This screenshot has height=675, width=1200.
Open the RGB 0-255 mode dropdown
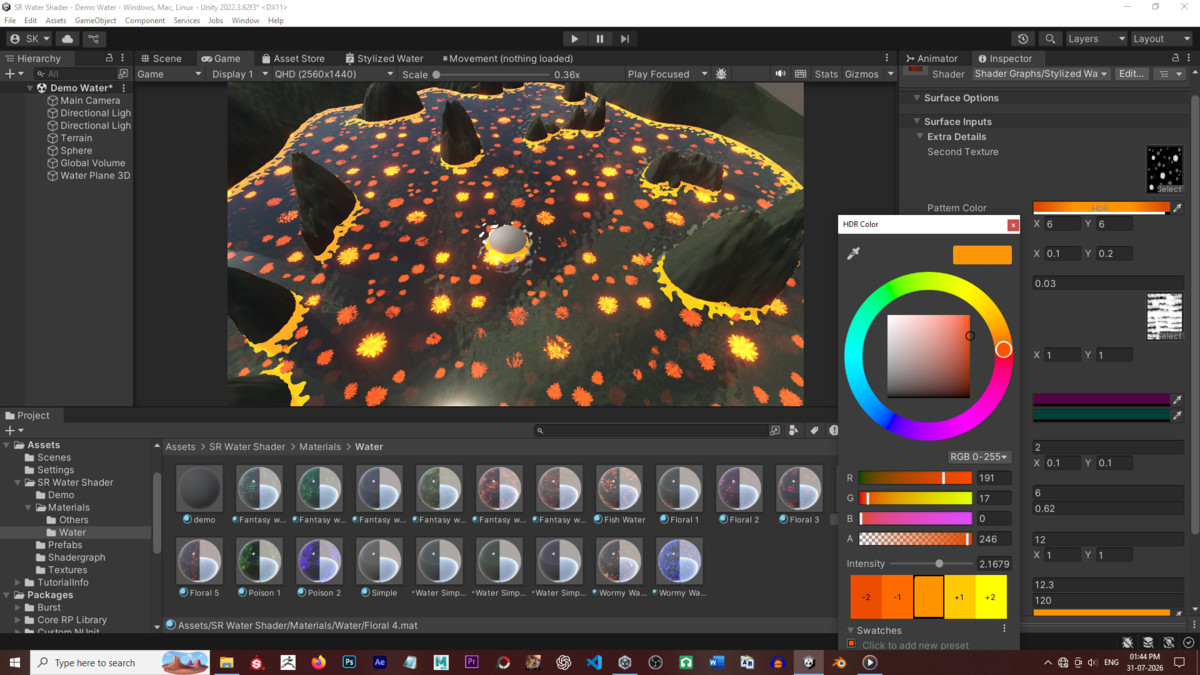pyautogui.click(x=979, y=457)
